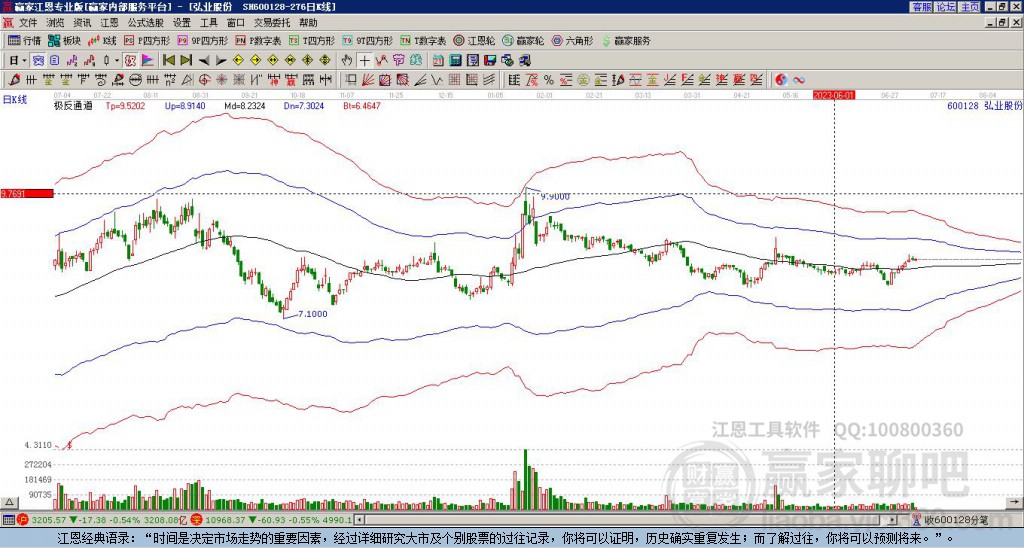The width and height of the screenshot is (1024, 548).
Task: Click the 9.9000 high price label
Action: point(555,196)
